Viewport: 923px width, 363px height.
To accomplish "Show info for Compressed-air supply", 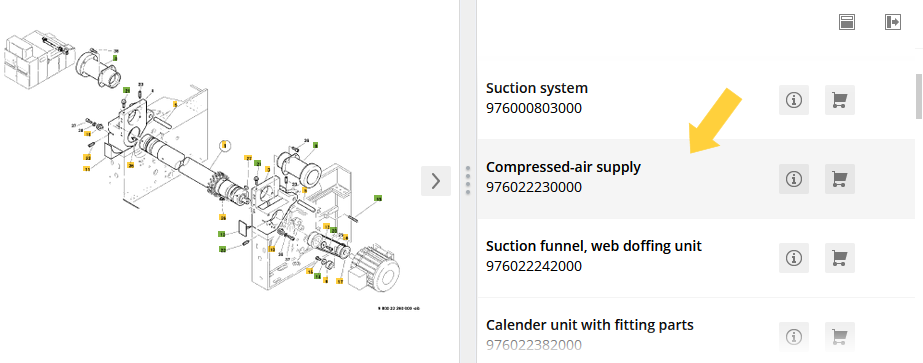I will (793, 179).
